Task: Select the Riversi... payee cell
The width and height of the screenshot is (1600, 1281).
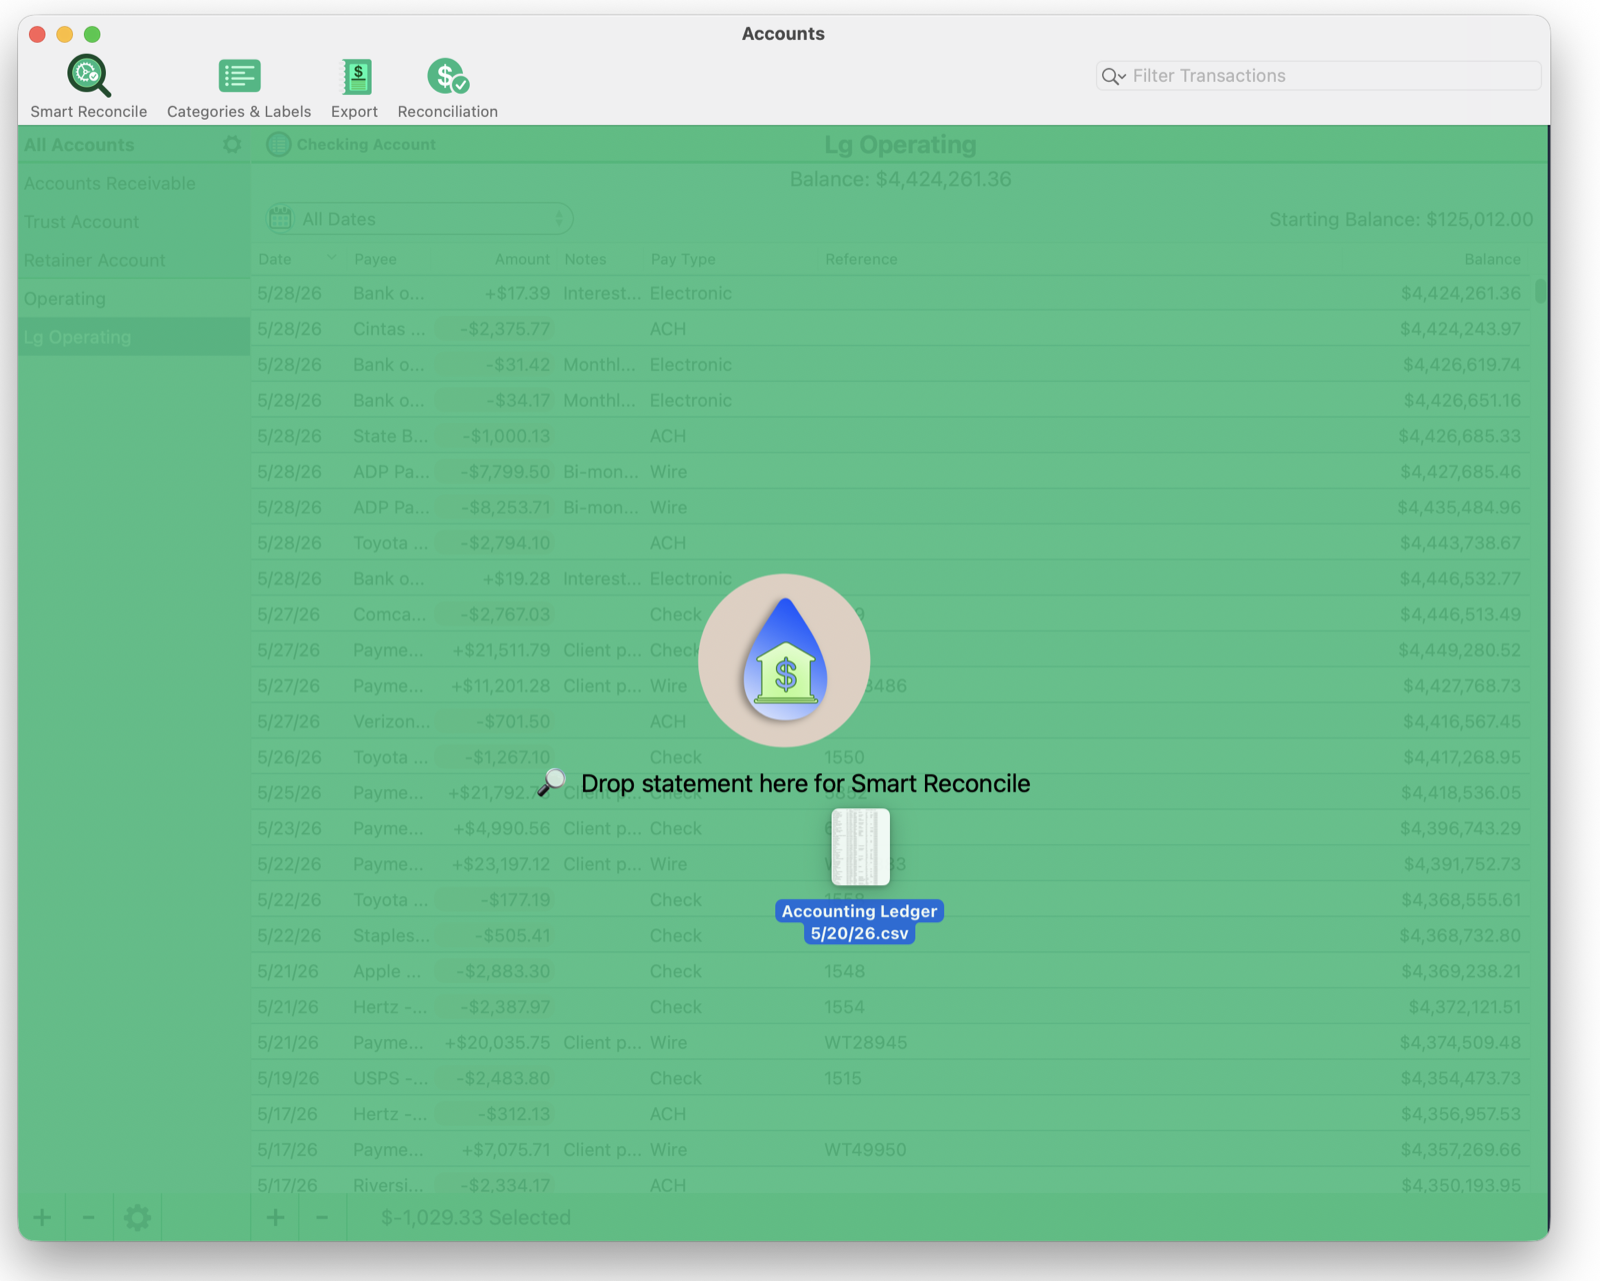Action: [389, 1186]
